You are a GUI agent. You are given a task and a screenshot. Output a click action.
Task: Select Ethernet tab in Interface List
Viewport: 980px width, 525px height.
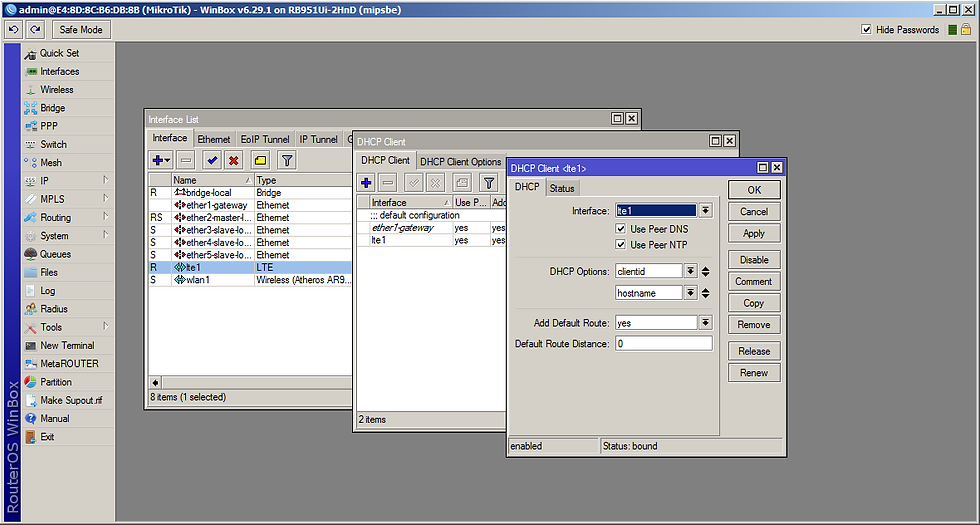coord(214,139)
